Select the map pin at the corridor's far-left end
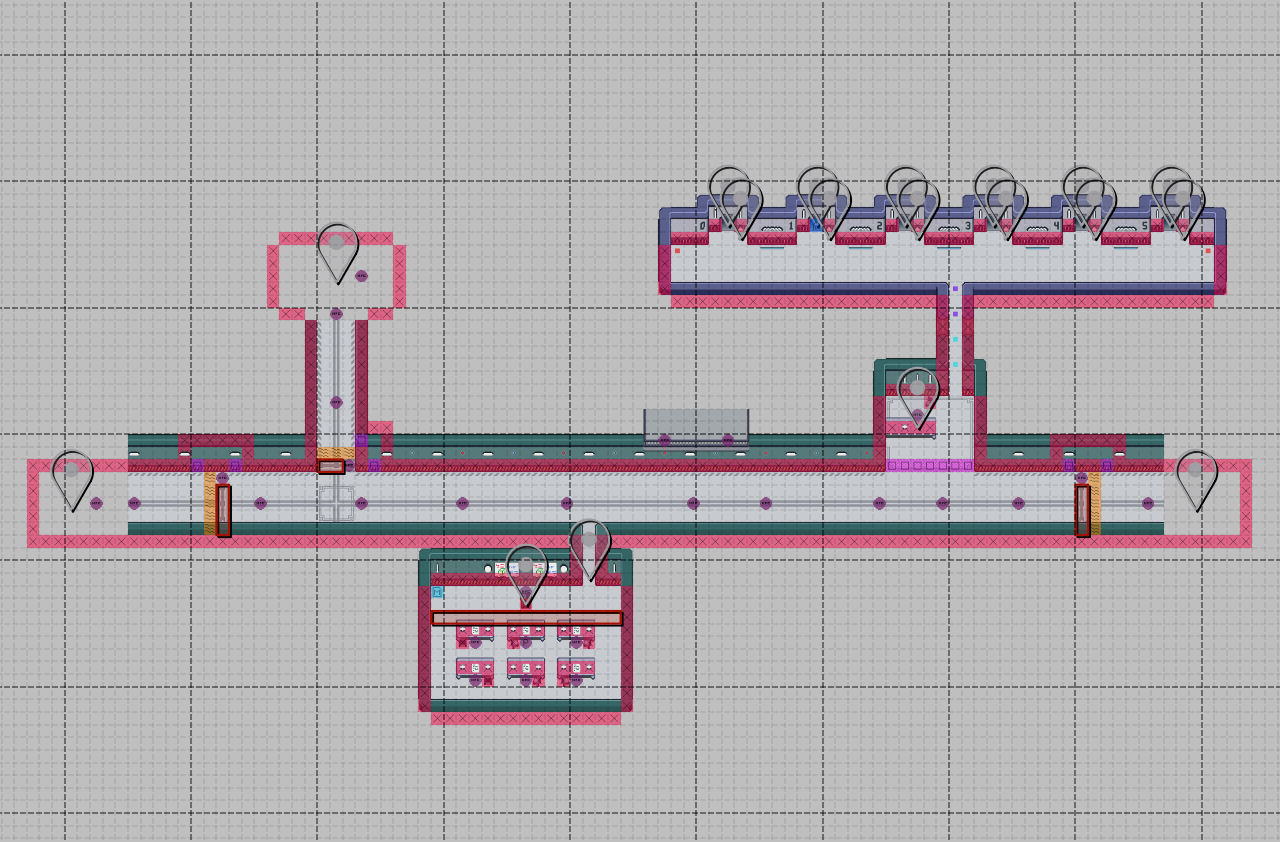The image size is (1280, 842). pos(72,480)
